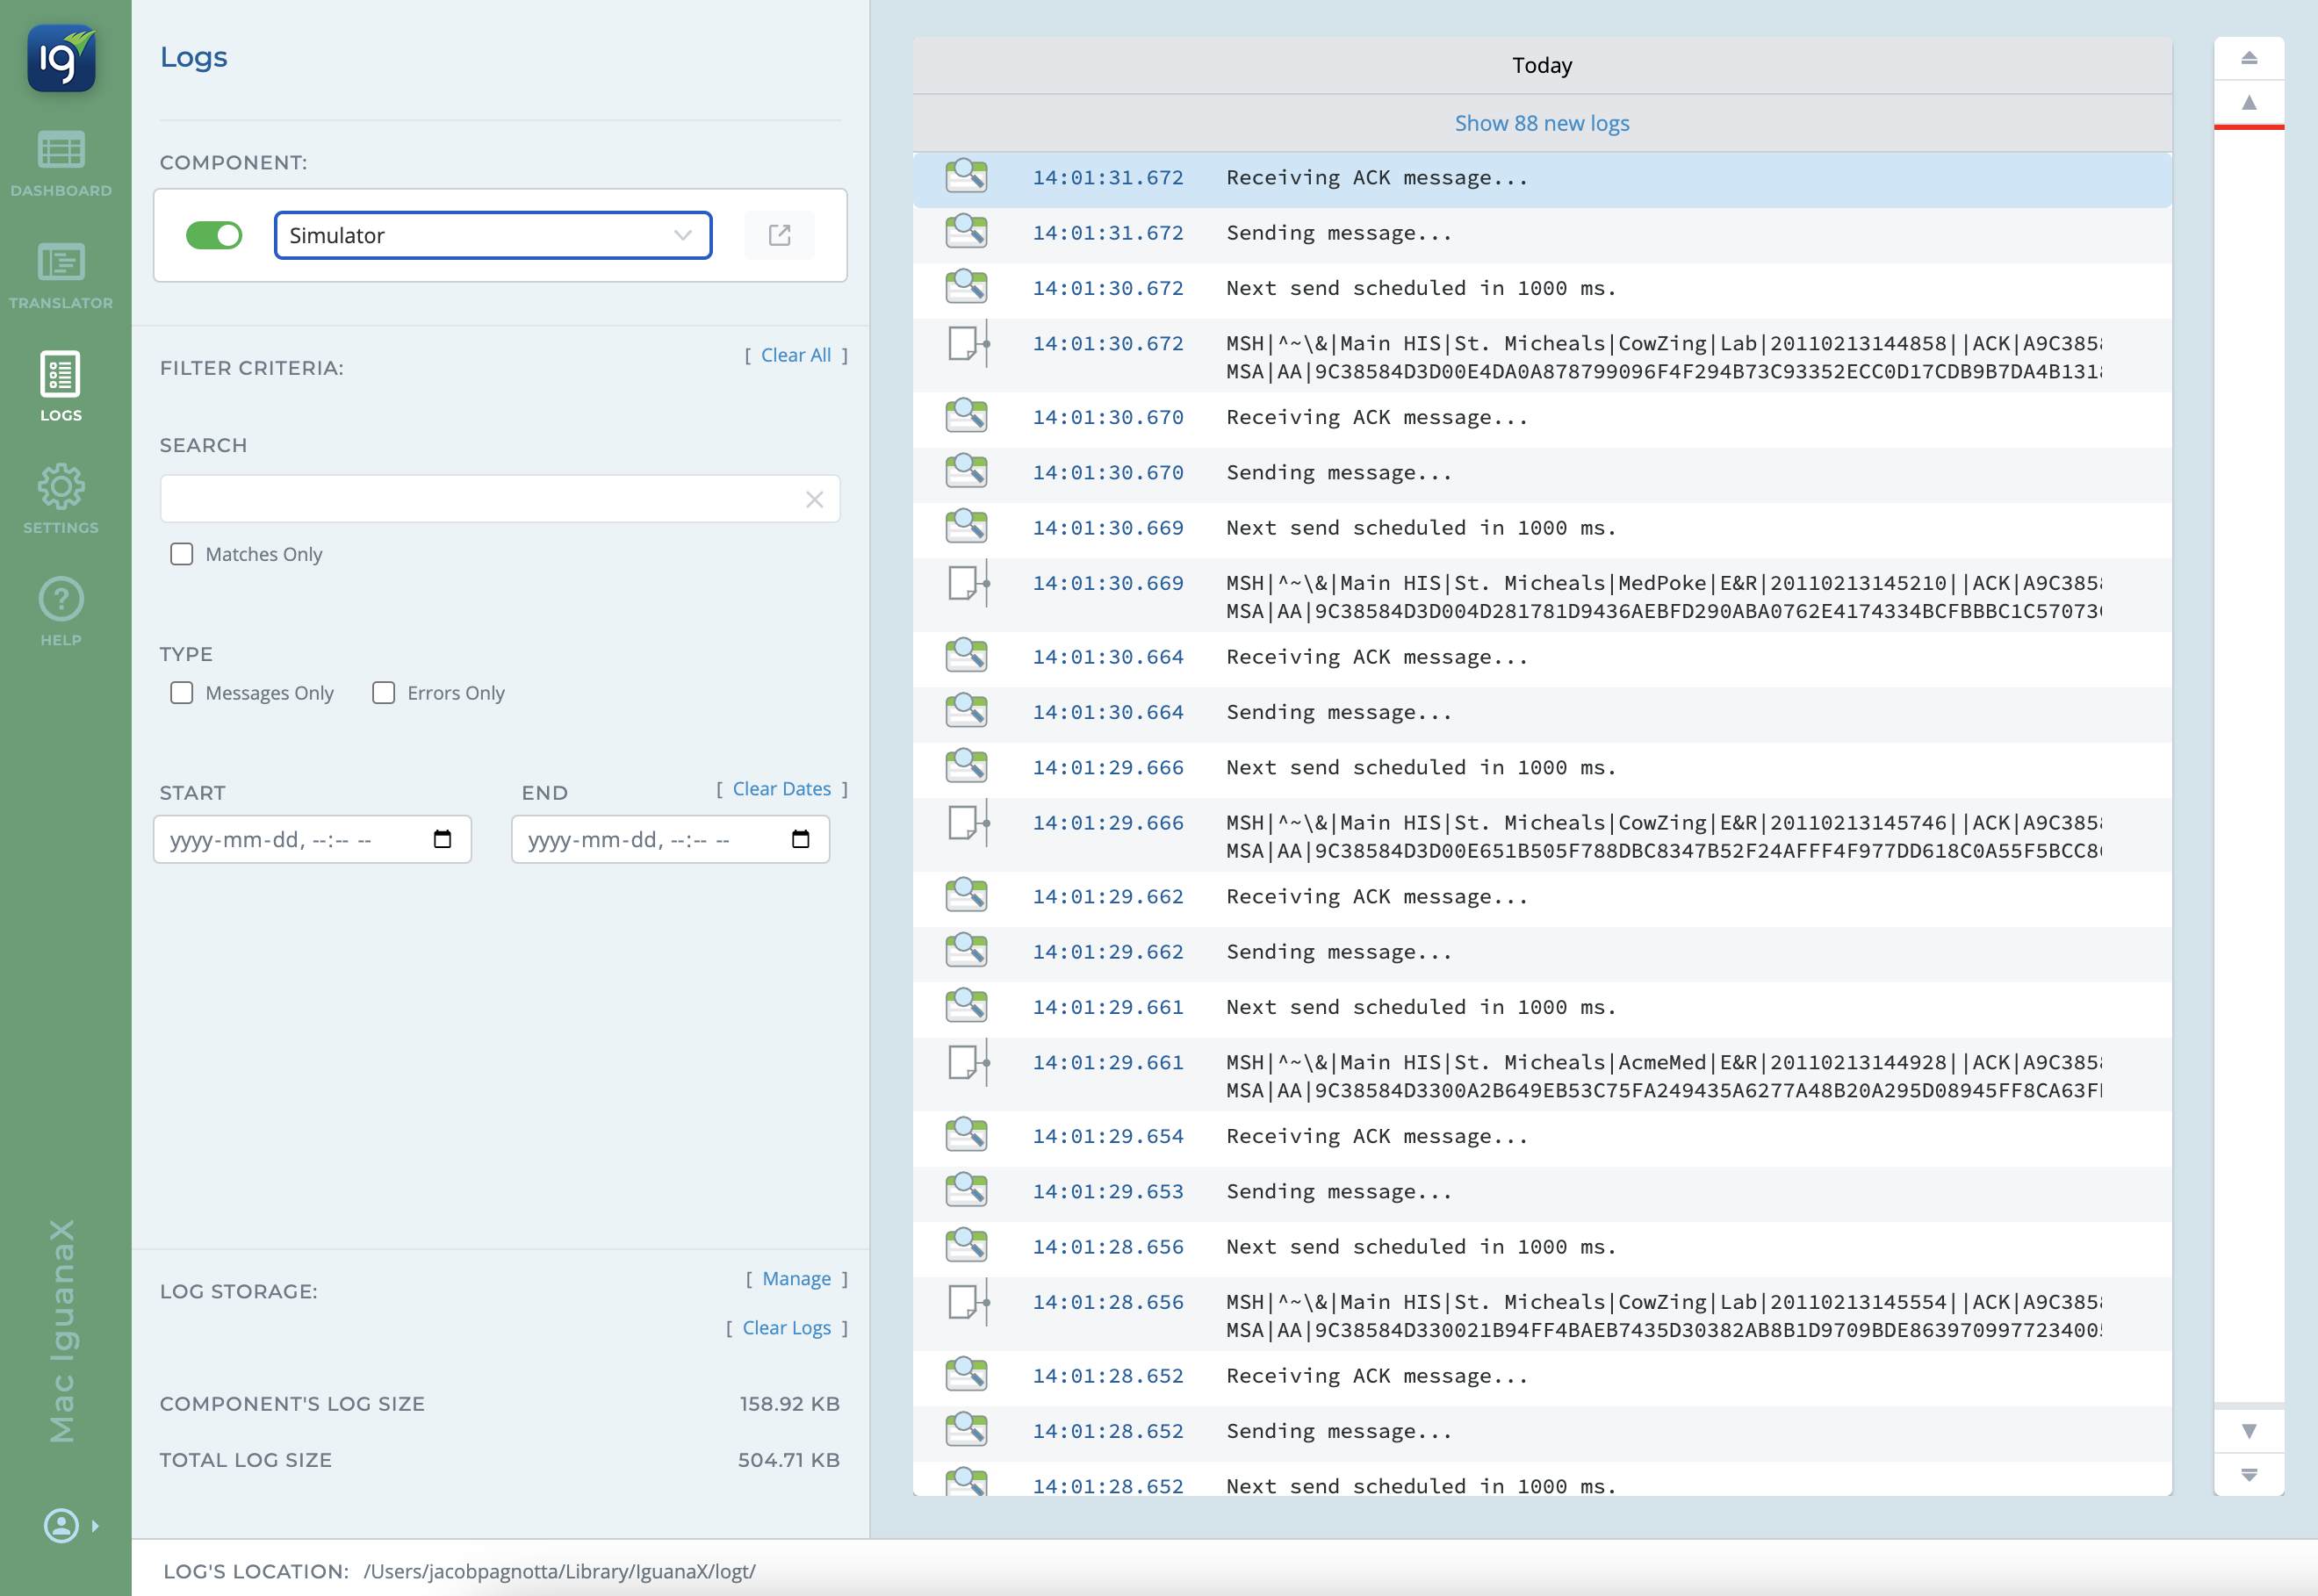
Task: Open log icon for 14:01:31.672 Sending message
Action: tap(966, 231)
